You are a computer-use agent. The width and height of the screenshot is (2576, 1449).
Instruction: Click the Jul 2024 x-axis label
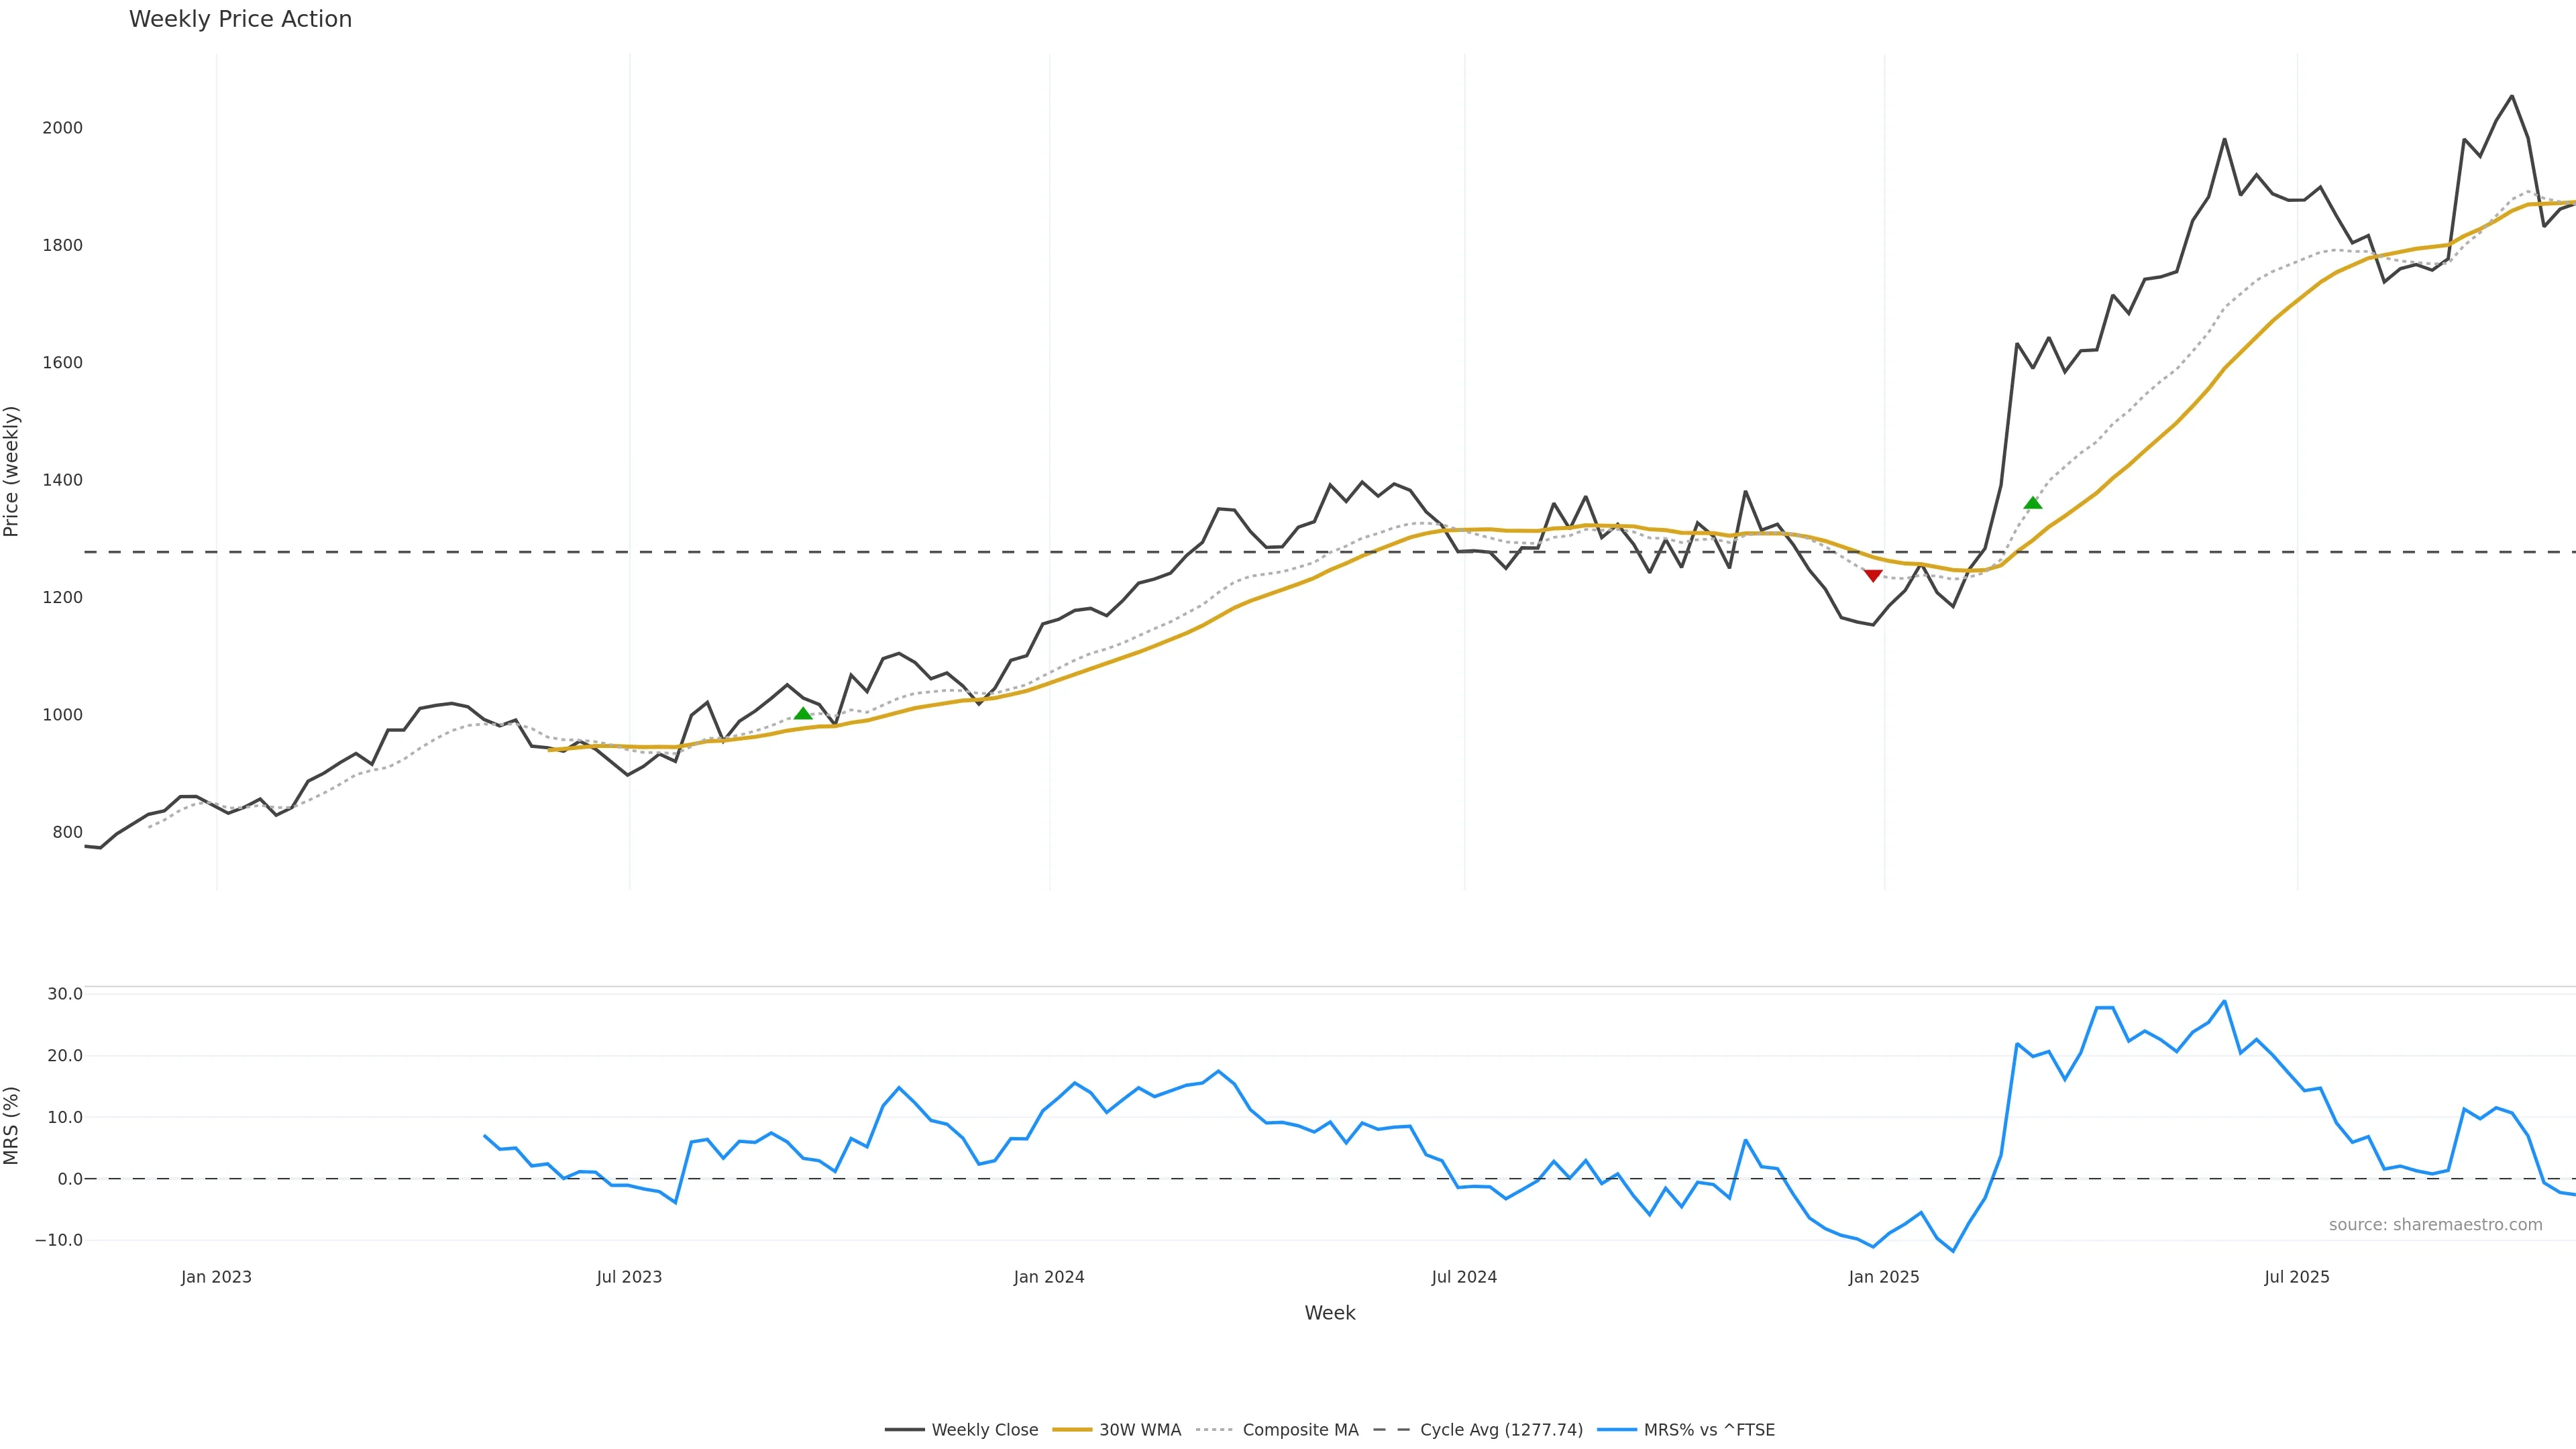point(1464,1277)
